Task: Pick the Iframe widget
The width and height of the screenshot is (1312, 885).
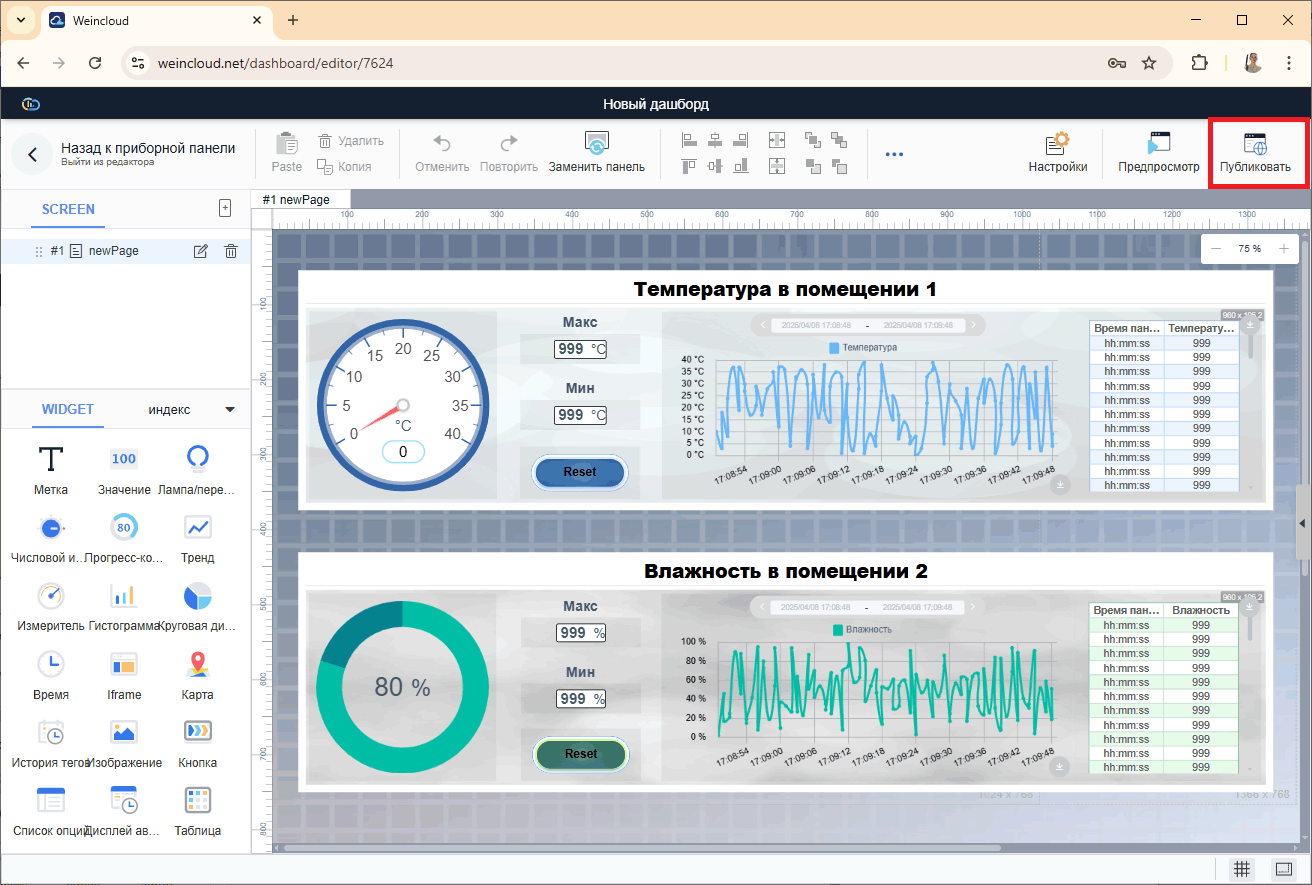Action: [x=124, y=664]
